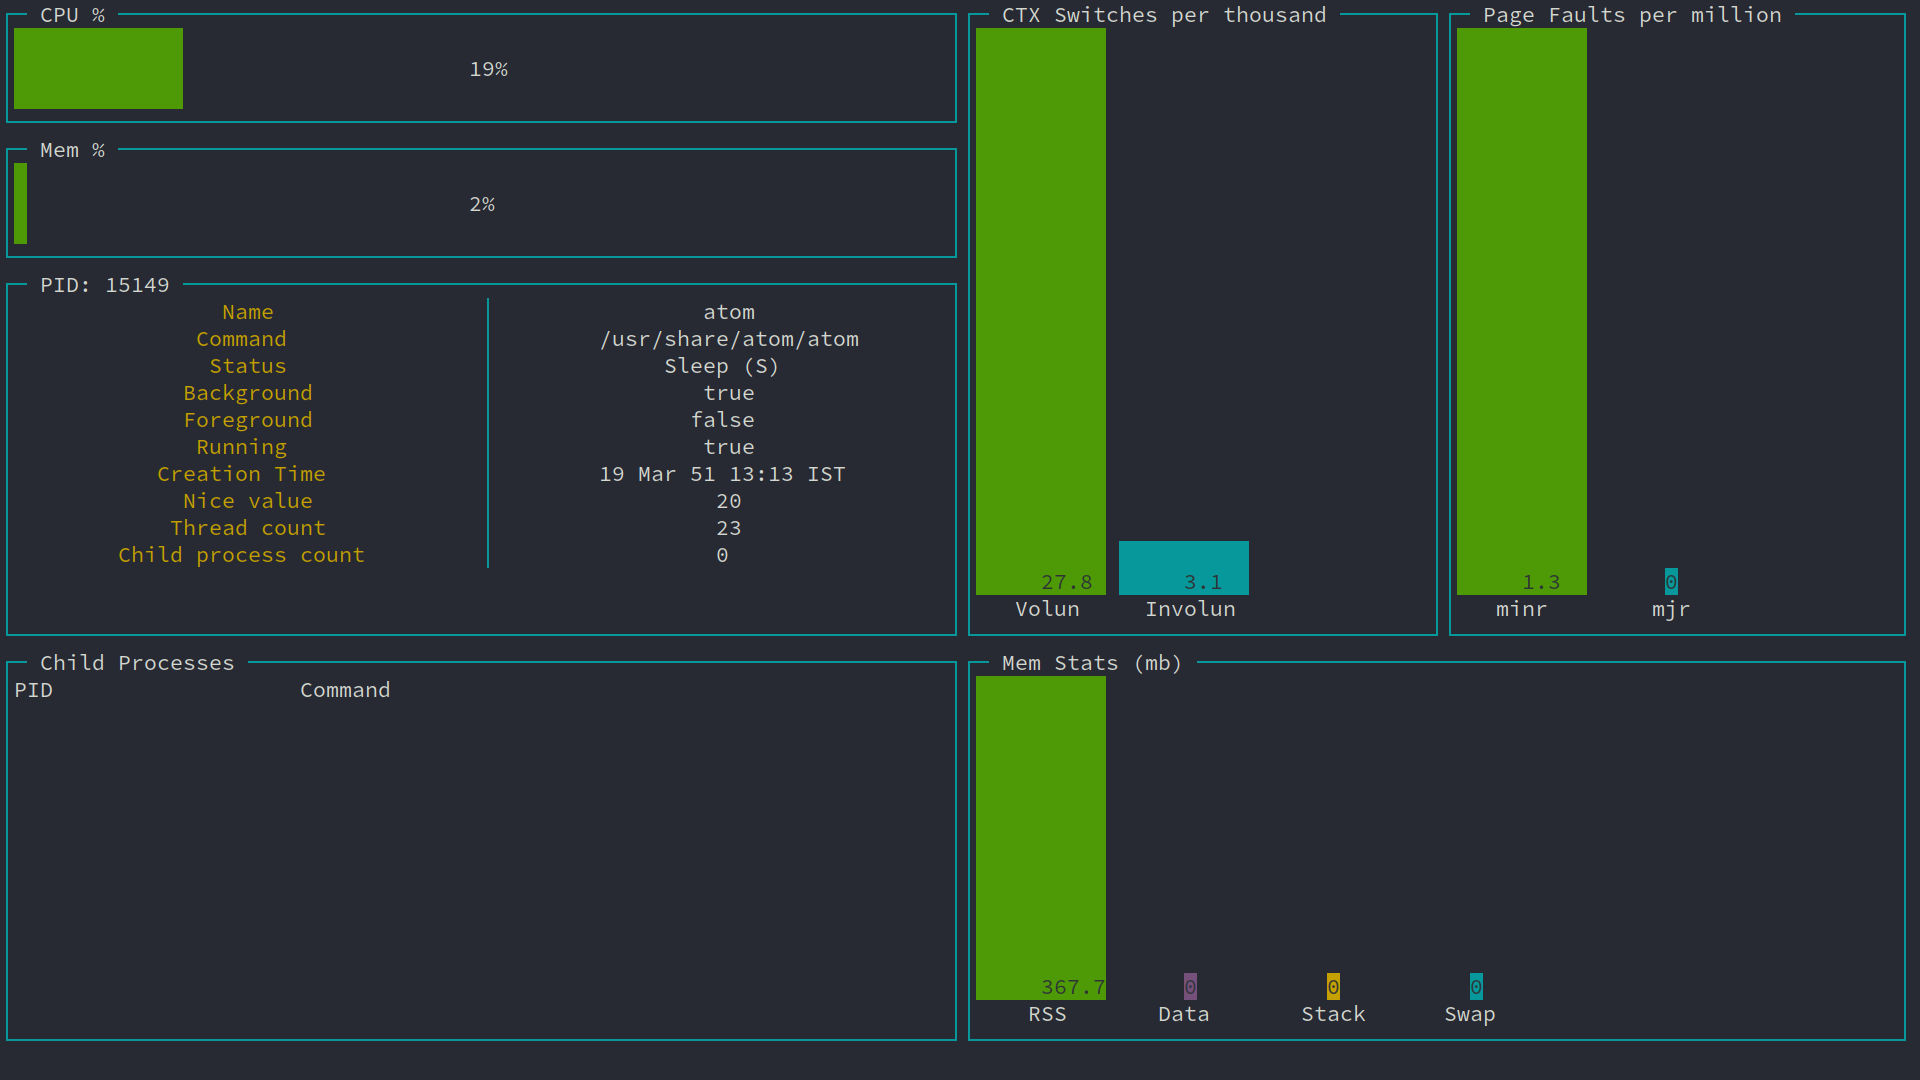Click the yellow Stack zero marker

click(x=1333, y=987)
